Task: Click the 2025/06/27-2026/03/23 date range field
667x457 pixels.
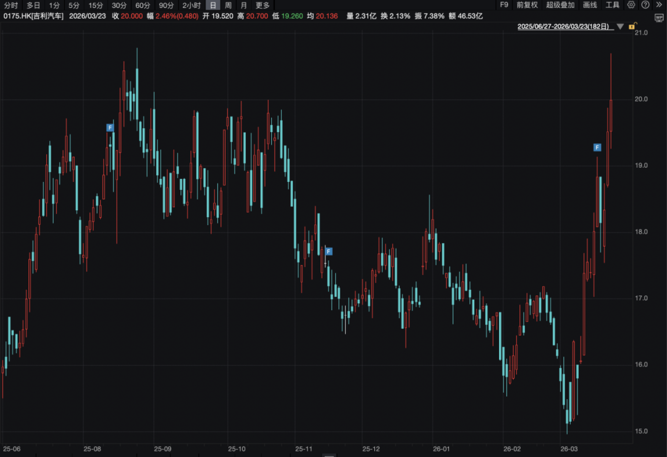Action: point(566,27)
